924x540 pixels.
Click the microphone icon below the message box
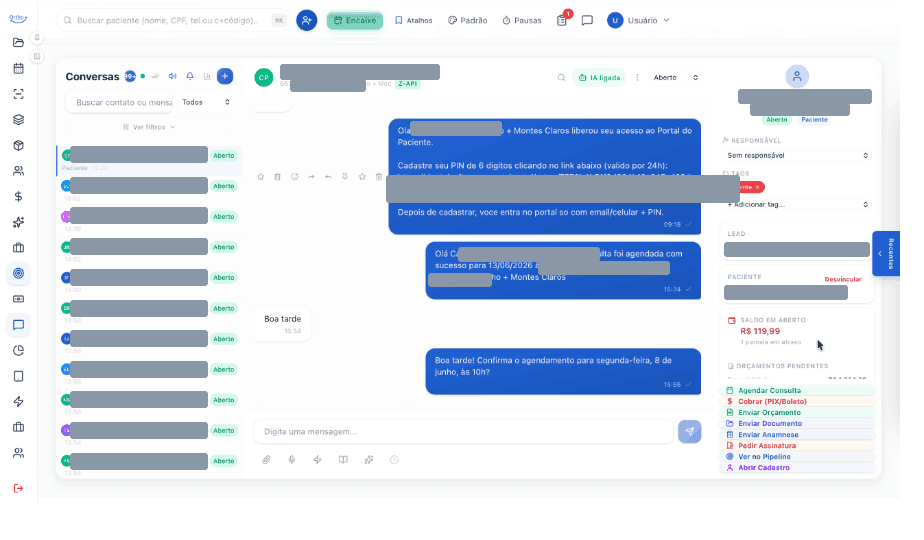[292, 459]
